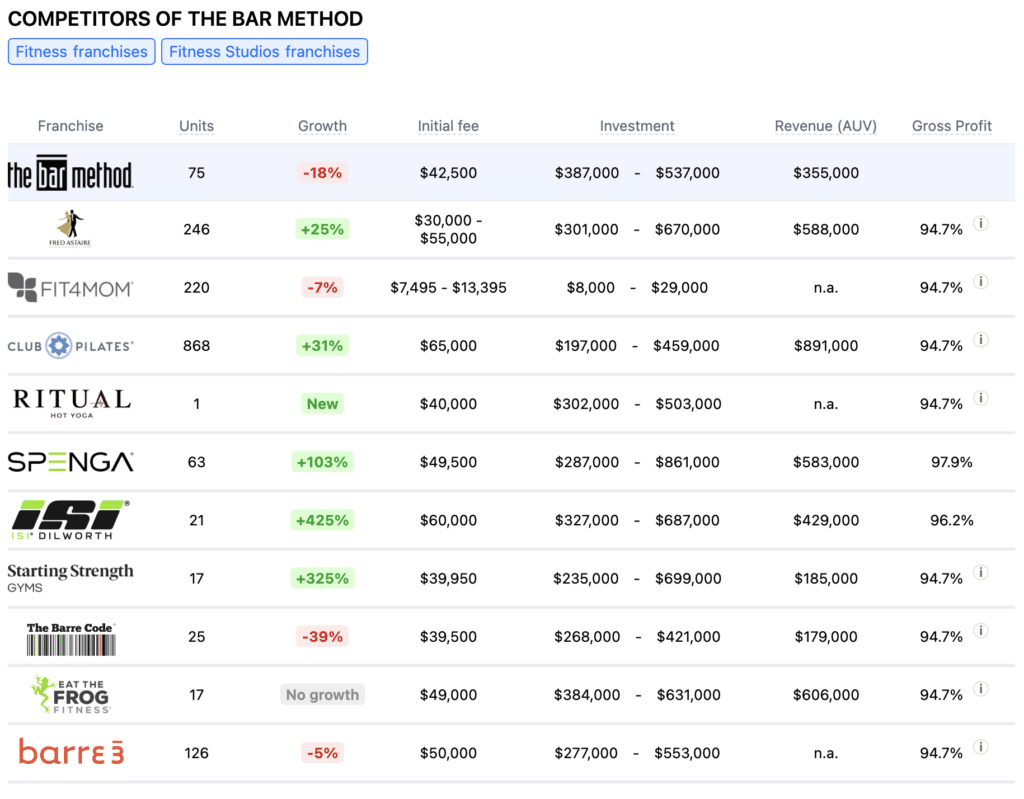Open the ISI Dilworth franchise logo
The image size is (1024, 799).
pyautogui.click(x=71, y=520)
